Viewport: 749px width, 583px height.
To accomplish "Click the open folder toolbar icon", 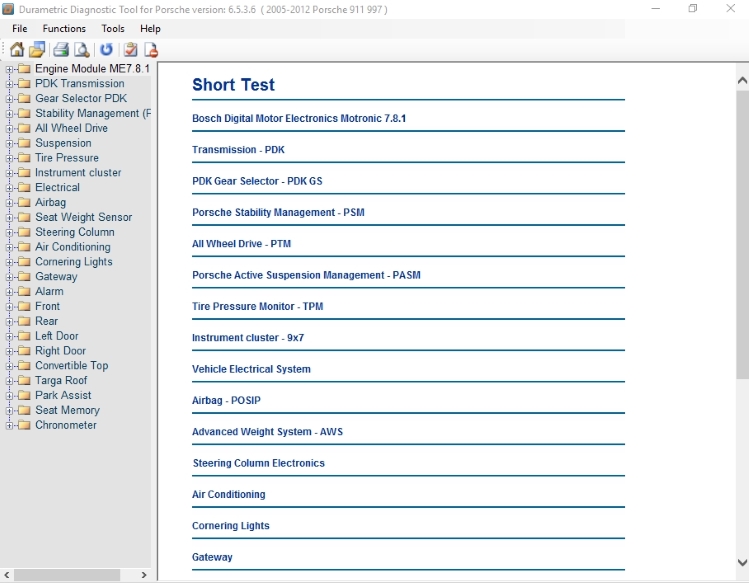I will 37,49.
